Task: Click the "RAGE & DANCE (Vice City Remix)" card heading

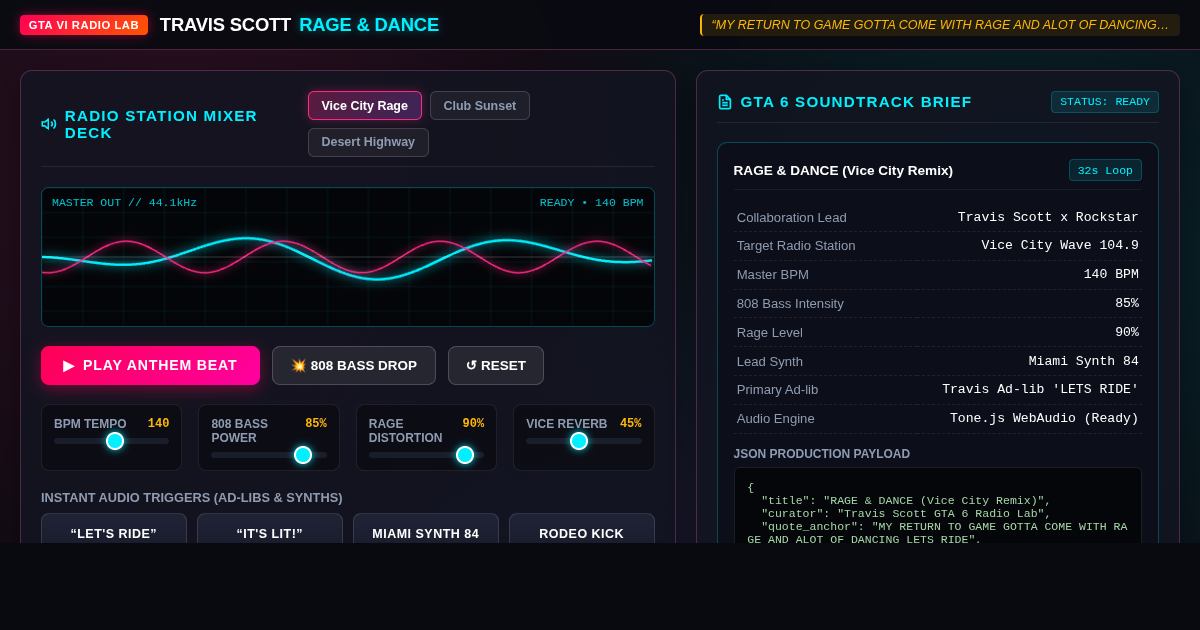Action: click(x=843, y=171)
